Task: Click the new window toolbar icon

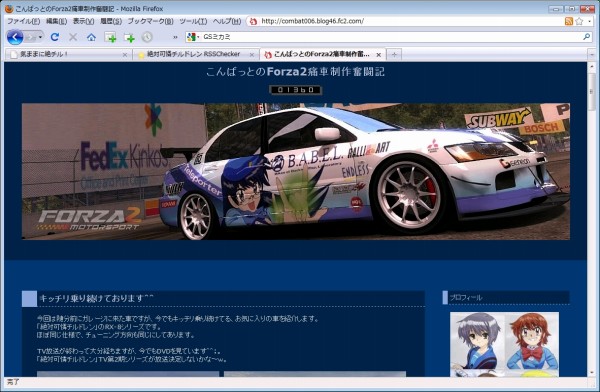Action: point(110,37)
